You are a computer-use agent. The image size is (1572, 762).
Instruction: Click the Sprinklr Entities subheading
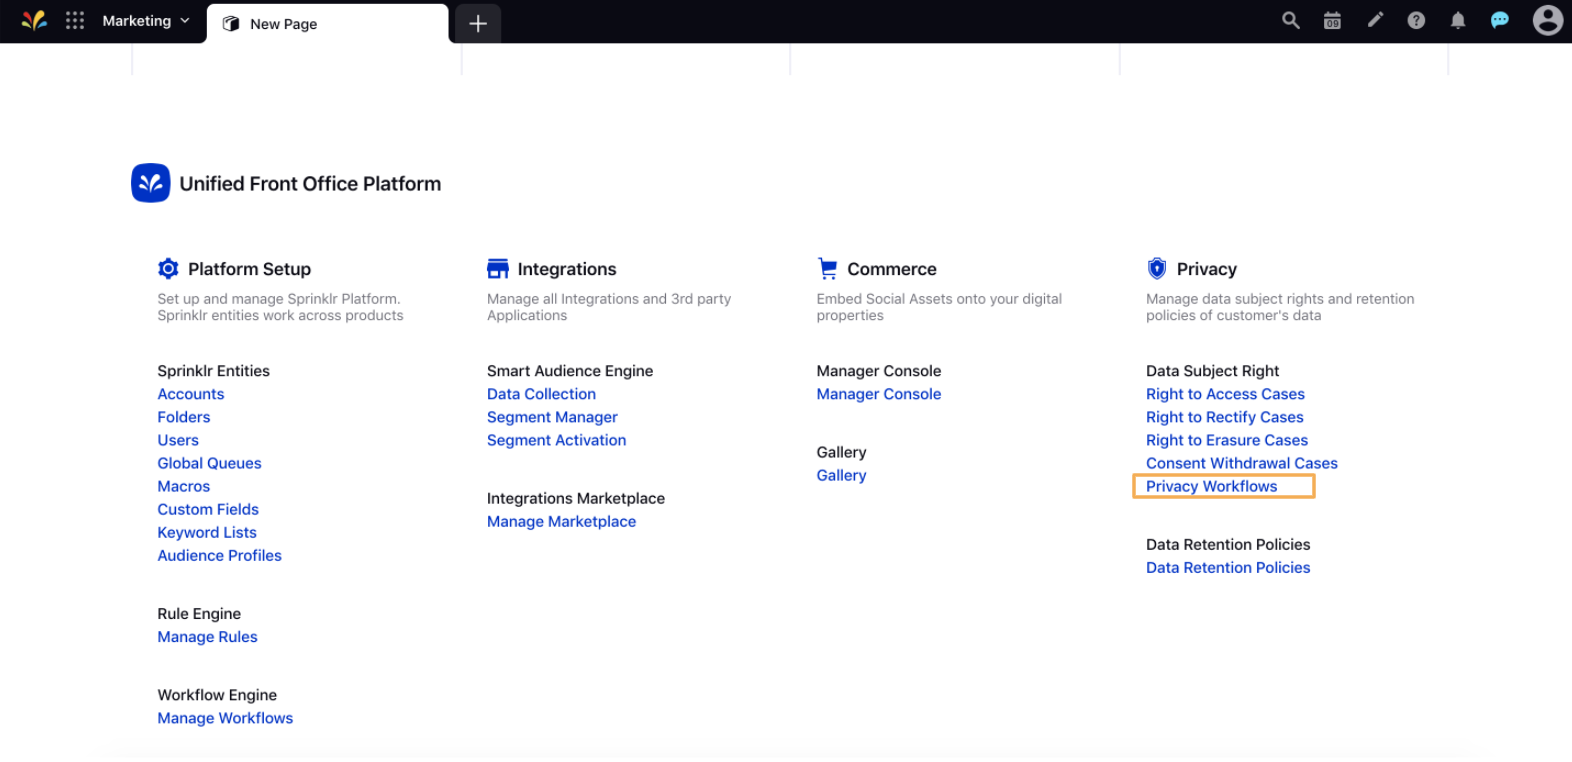pos(213,371)
